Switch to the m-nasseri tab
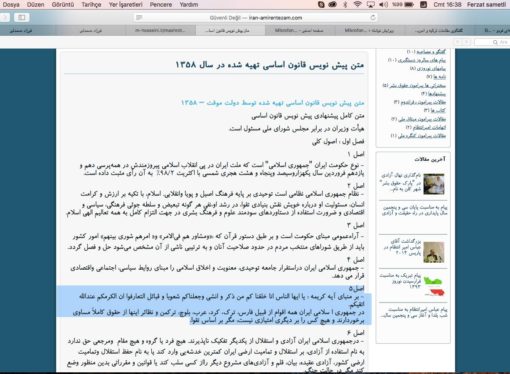This screenshot has width=510, height=374. pyautogui.click(x=160, y=30)
